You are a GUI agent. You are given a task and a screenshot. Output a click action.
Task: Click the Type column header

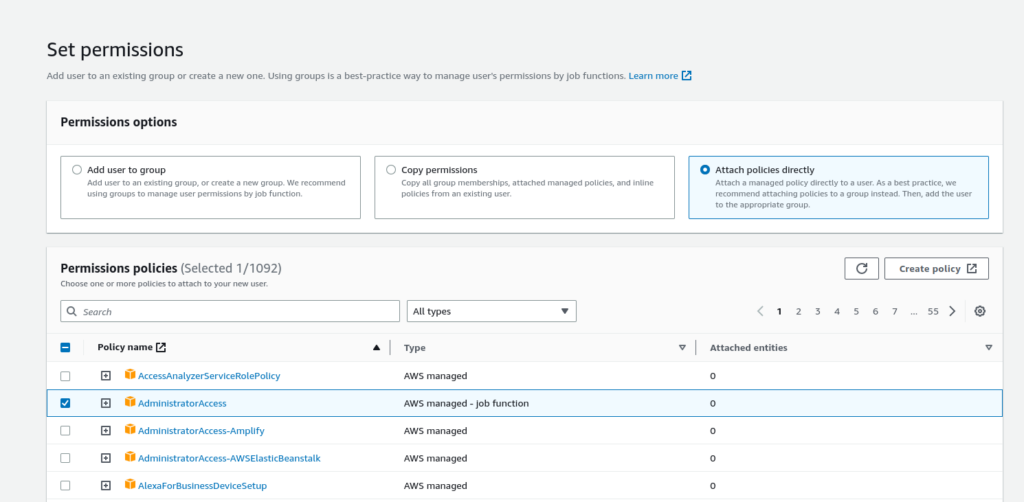click(415, 348)
